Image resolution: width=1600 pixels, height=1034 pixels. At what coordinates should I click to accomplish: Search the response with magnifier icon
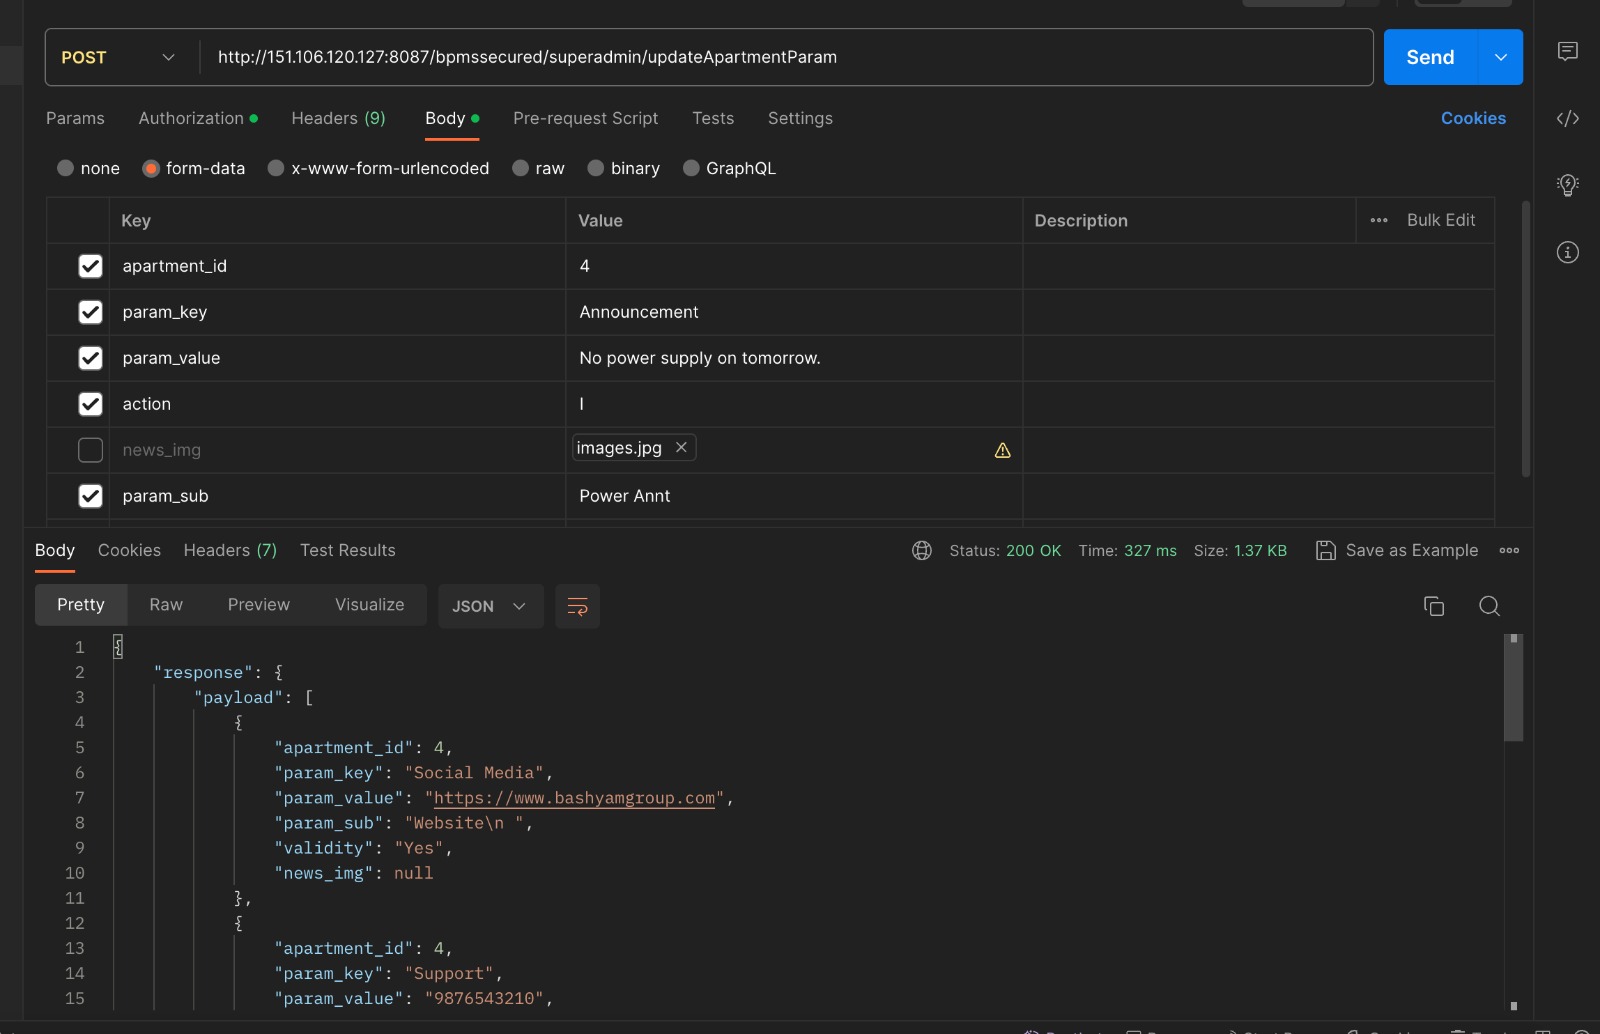[x=1489, y=606]
